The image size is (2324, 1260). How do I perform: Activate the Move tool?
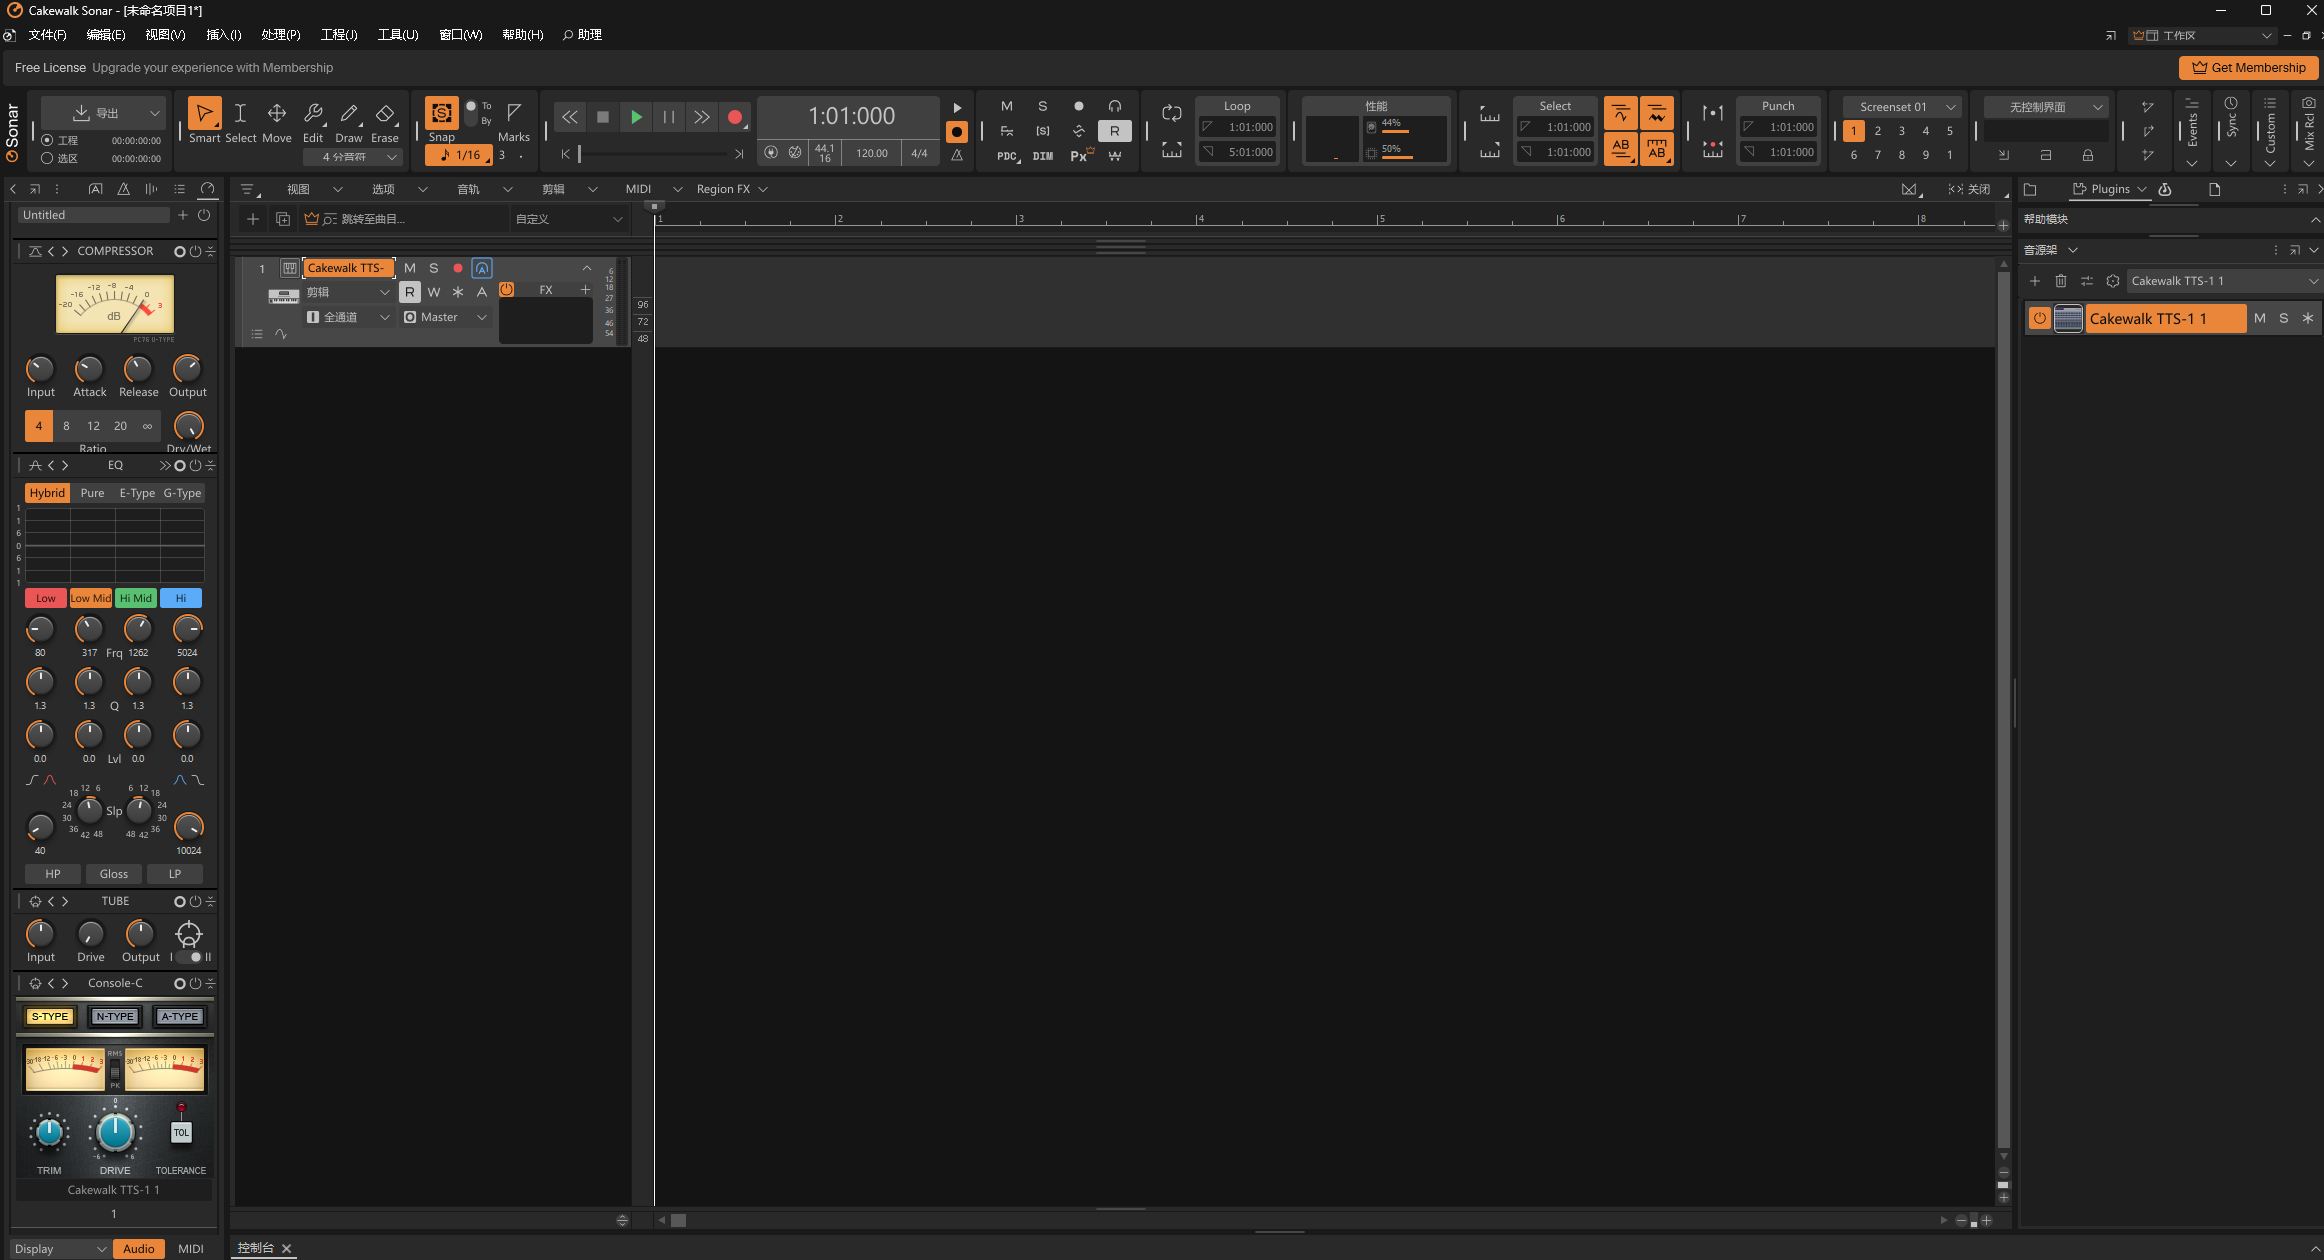click(x=277, y=113)
